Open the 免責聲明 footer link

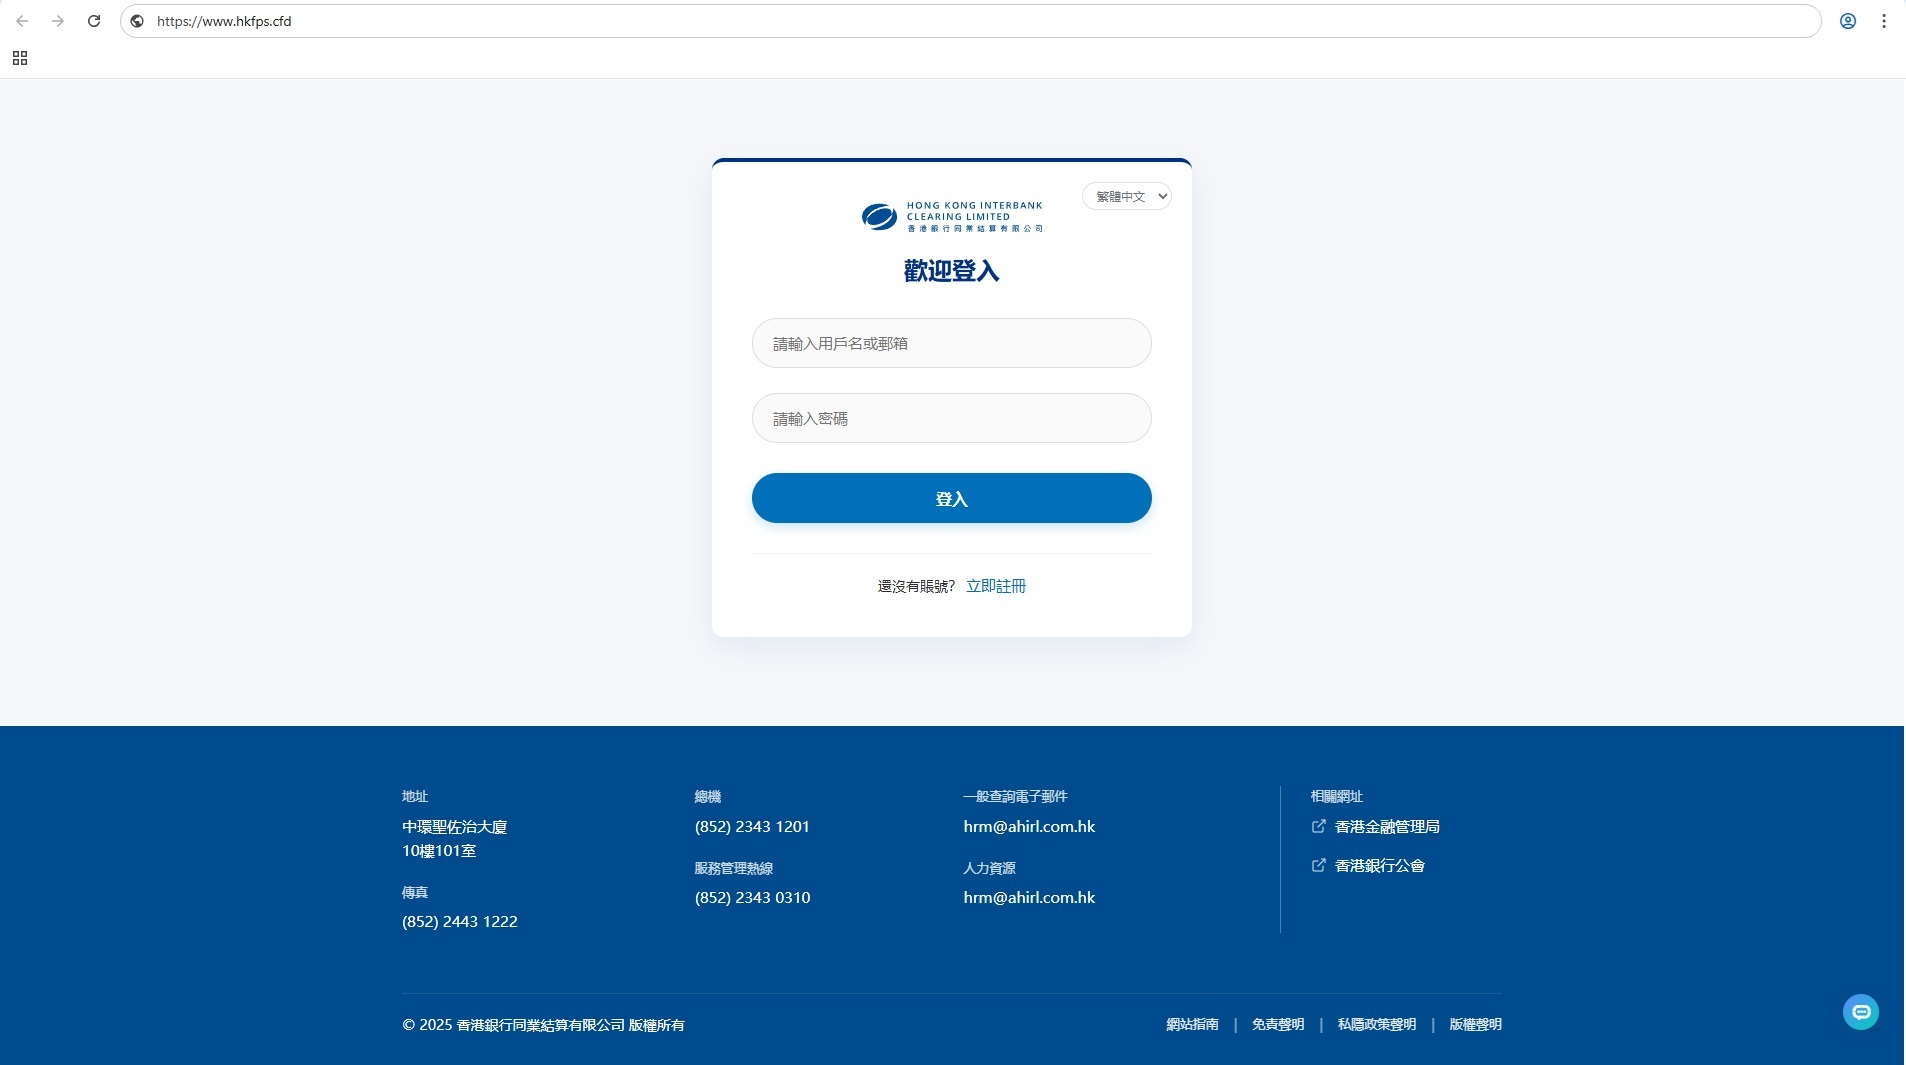tap(1277, 1024)
